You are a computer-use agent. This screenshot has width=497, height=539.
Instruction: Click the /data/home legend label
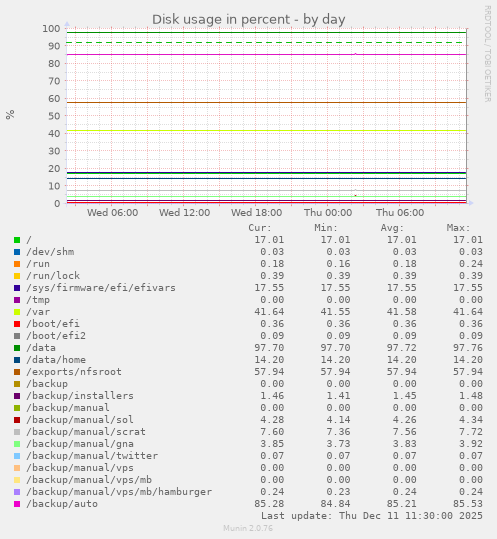coord(56,360)
